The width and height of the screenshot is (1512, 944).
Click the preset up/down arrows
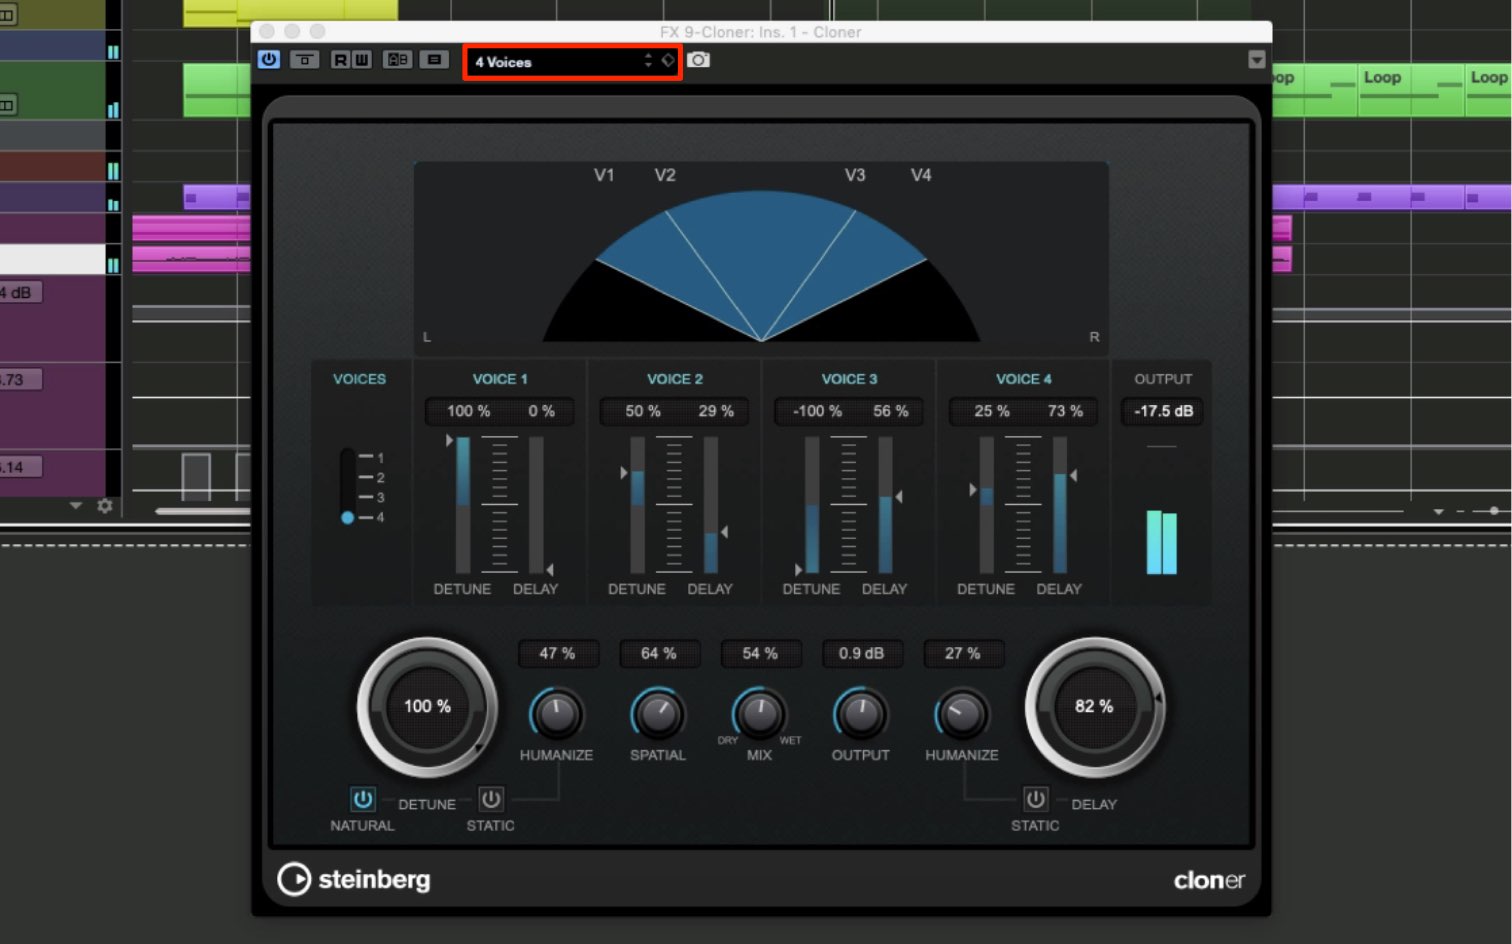tap(648, 61)
